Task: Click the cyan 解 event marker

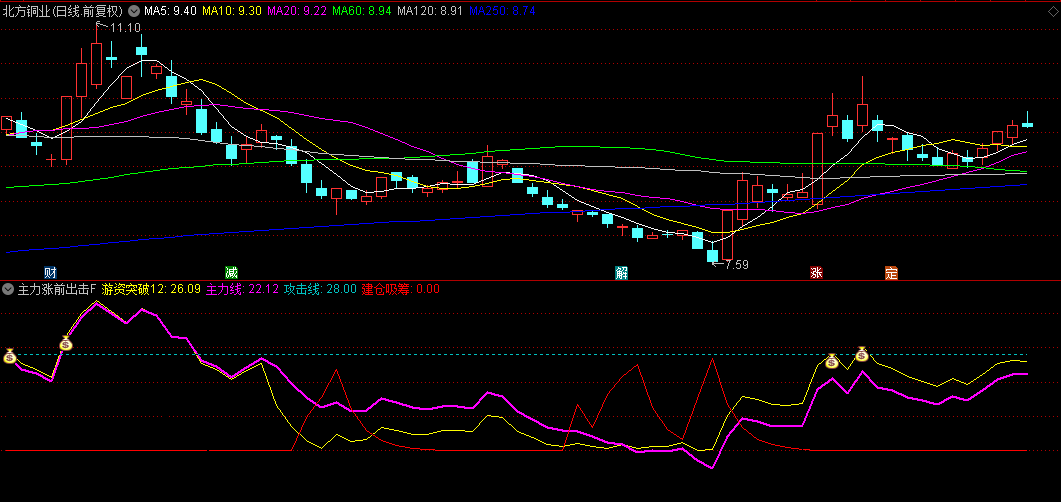Action: [x=621, y=272]
